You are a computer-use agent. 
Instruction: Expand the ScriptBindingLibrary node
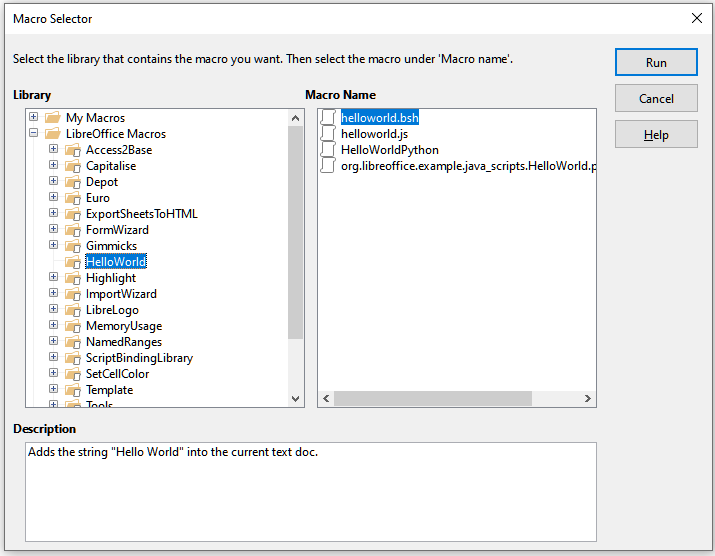[53, 357]
